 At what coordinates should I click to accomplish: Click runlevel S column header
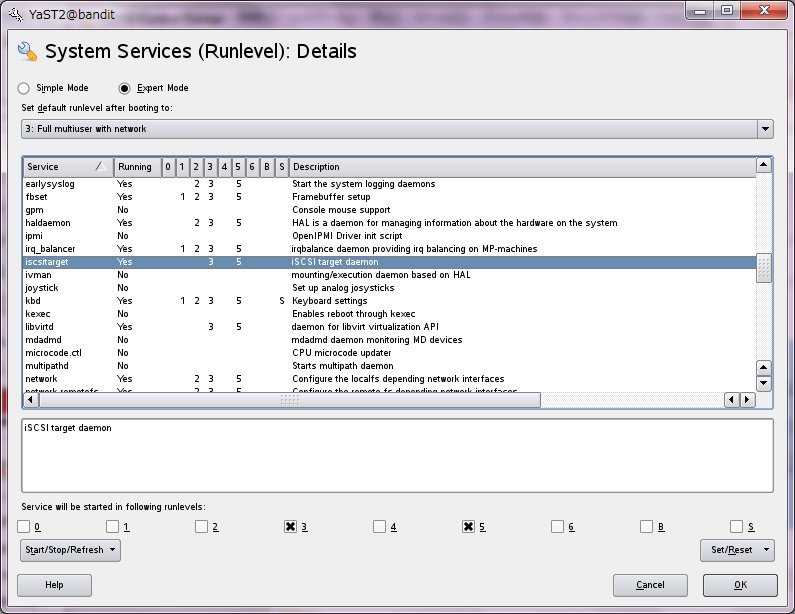coord(282,167)
